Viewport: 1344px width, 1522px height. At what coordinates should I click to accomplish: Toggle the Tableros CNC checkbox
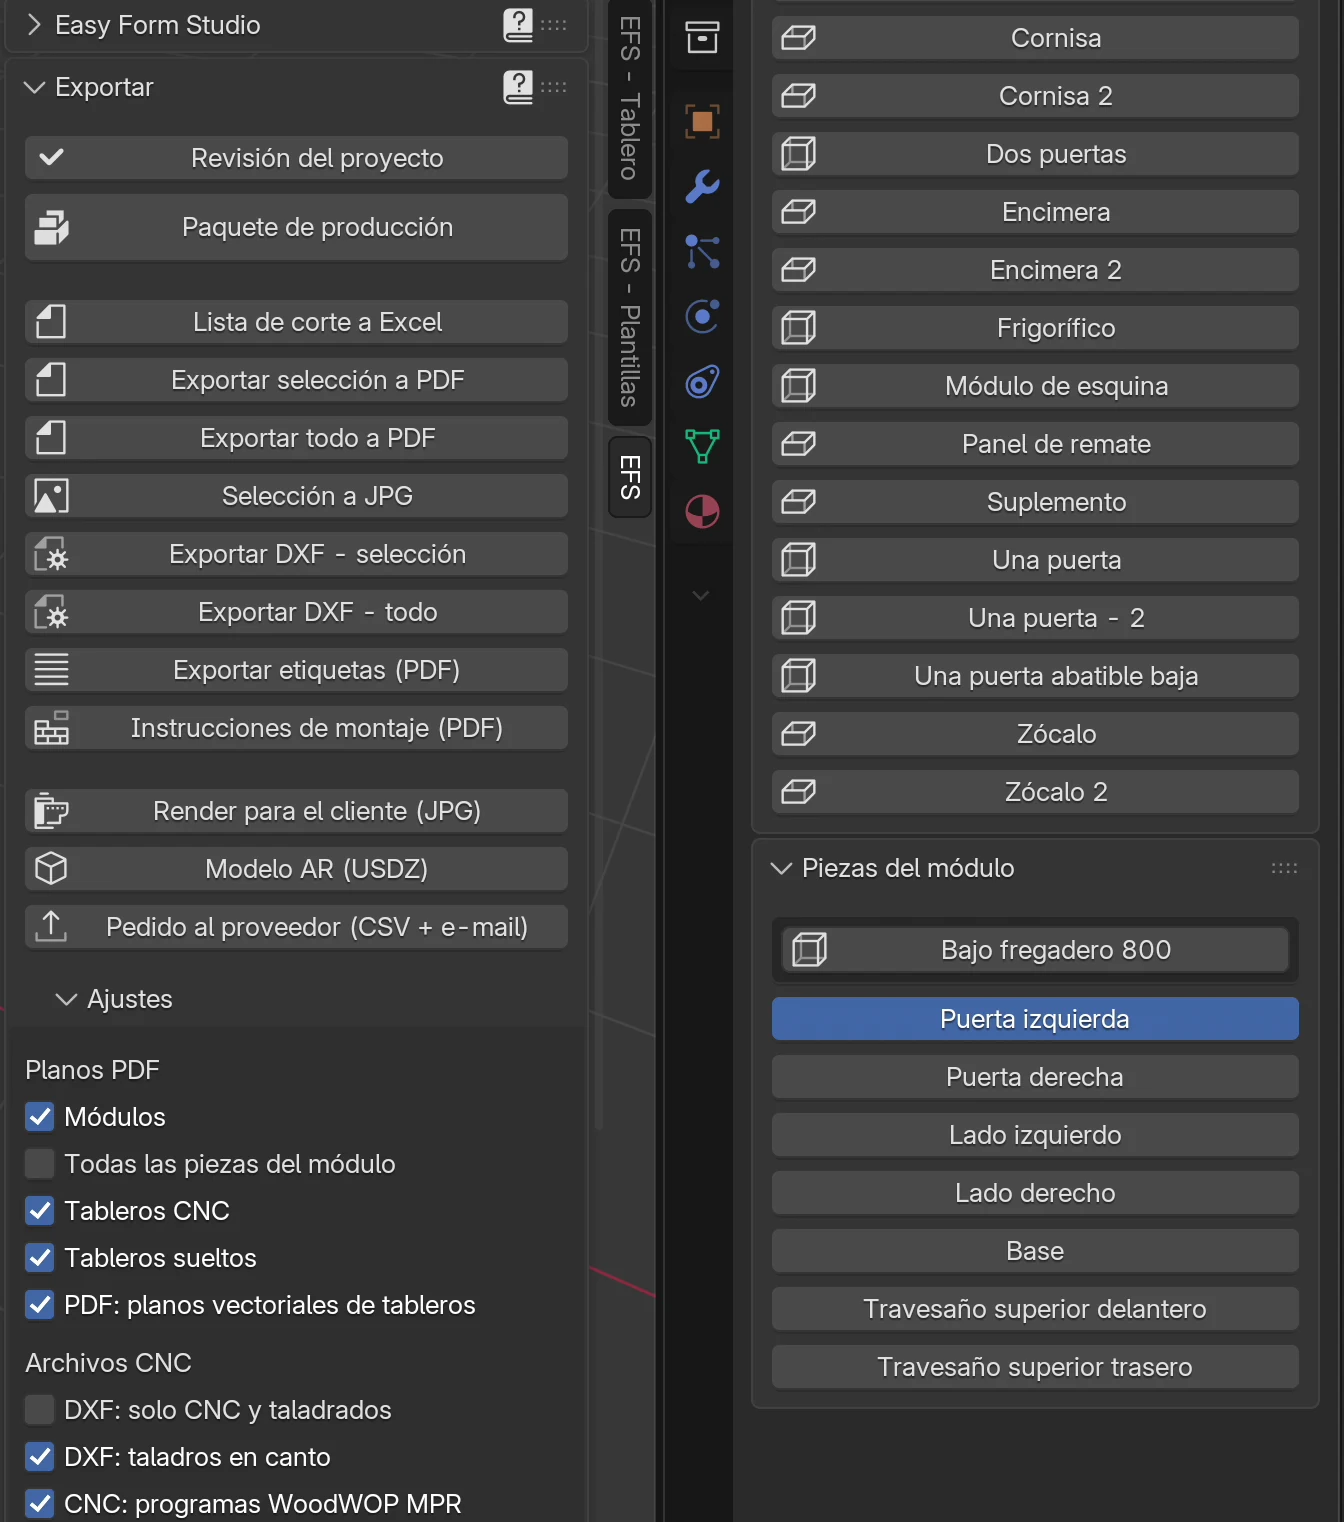click(40, 1211)
